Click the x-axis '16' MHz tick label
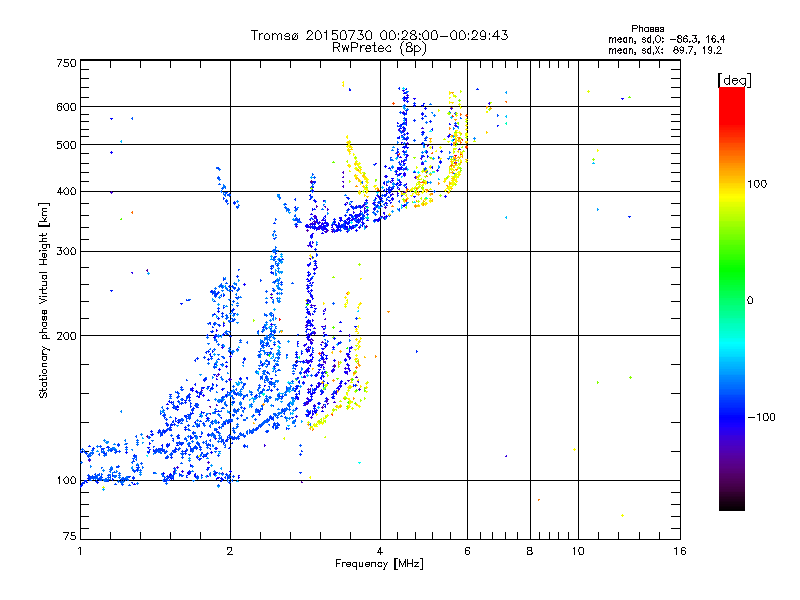The height and width of the screenshot is (600, 800). 680,551
